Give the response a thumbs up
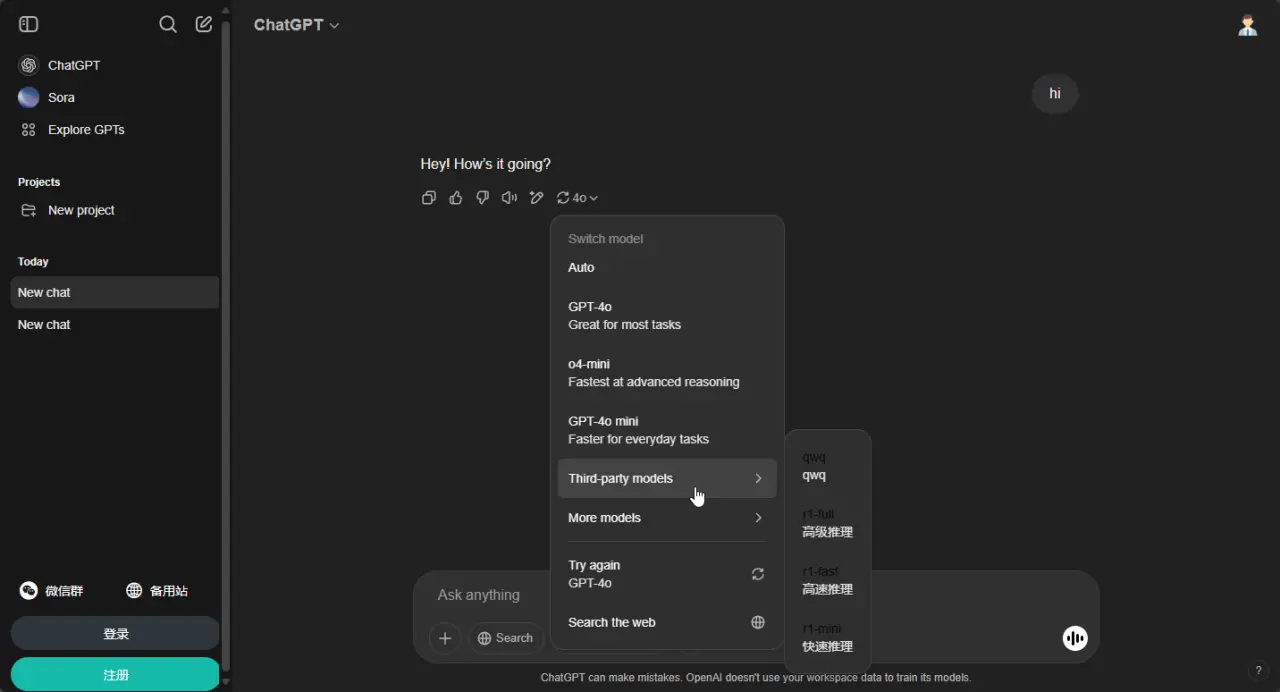1280x692 pixels. pos(456,198)
